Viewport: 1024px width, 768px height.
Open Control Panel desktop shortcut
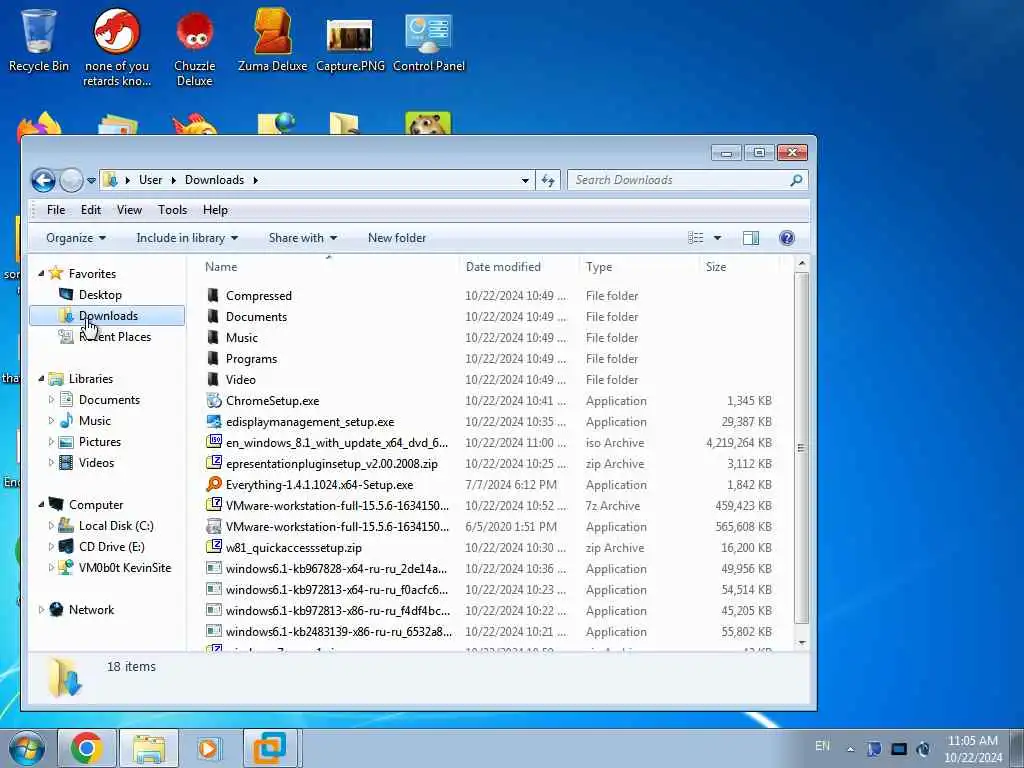(428, 42)
